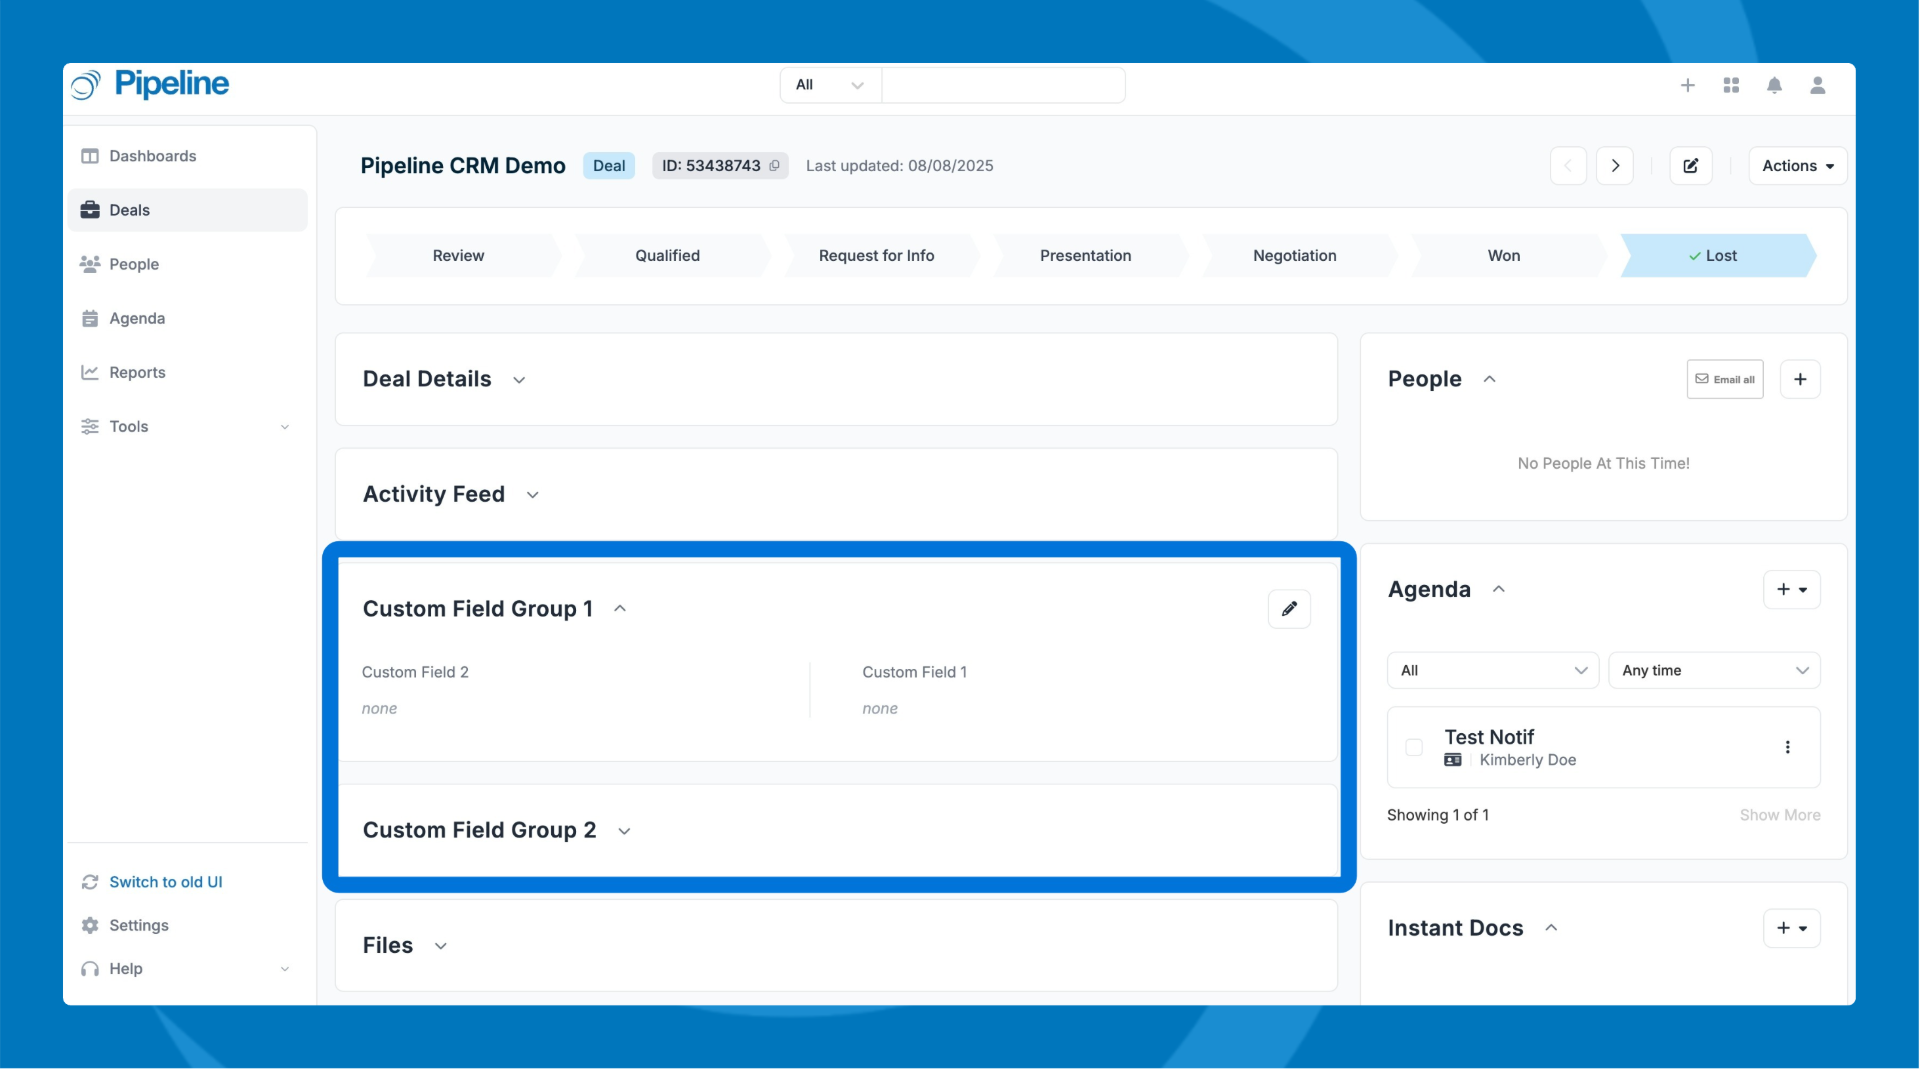Viewport: 1920px width, 1069px height.
Task: Click Email all button
Action: (1725, 379)
